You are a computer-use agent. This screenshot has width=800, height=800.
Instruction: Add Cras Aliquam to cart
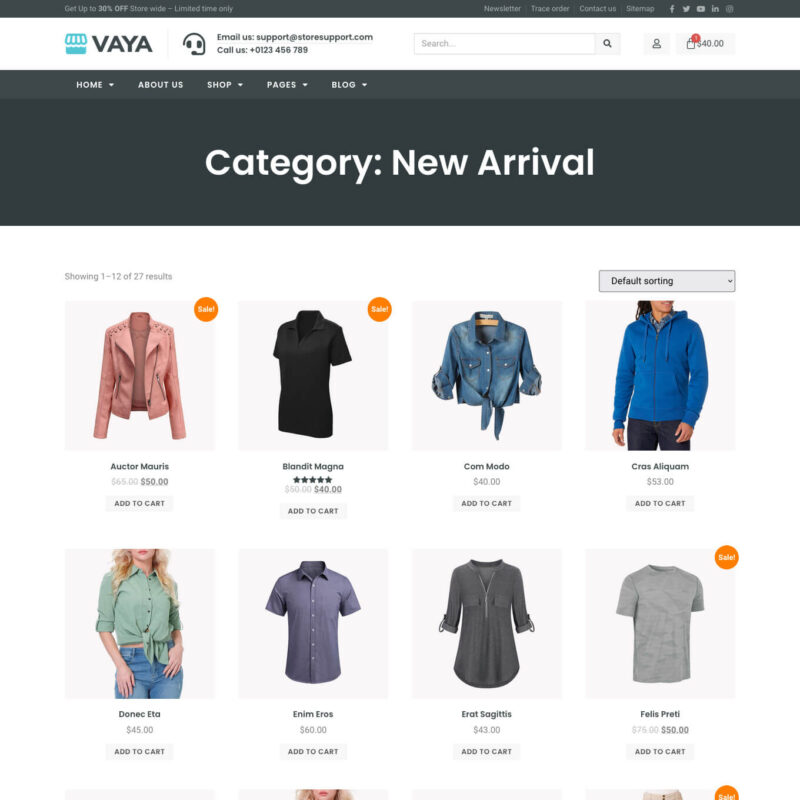pyautogui.click(x=660, y=504)
